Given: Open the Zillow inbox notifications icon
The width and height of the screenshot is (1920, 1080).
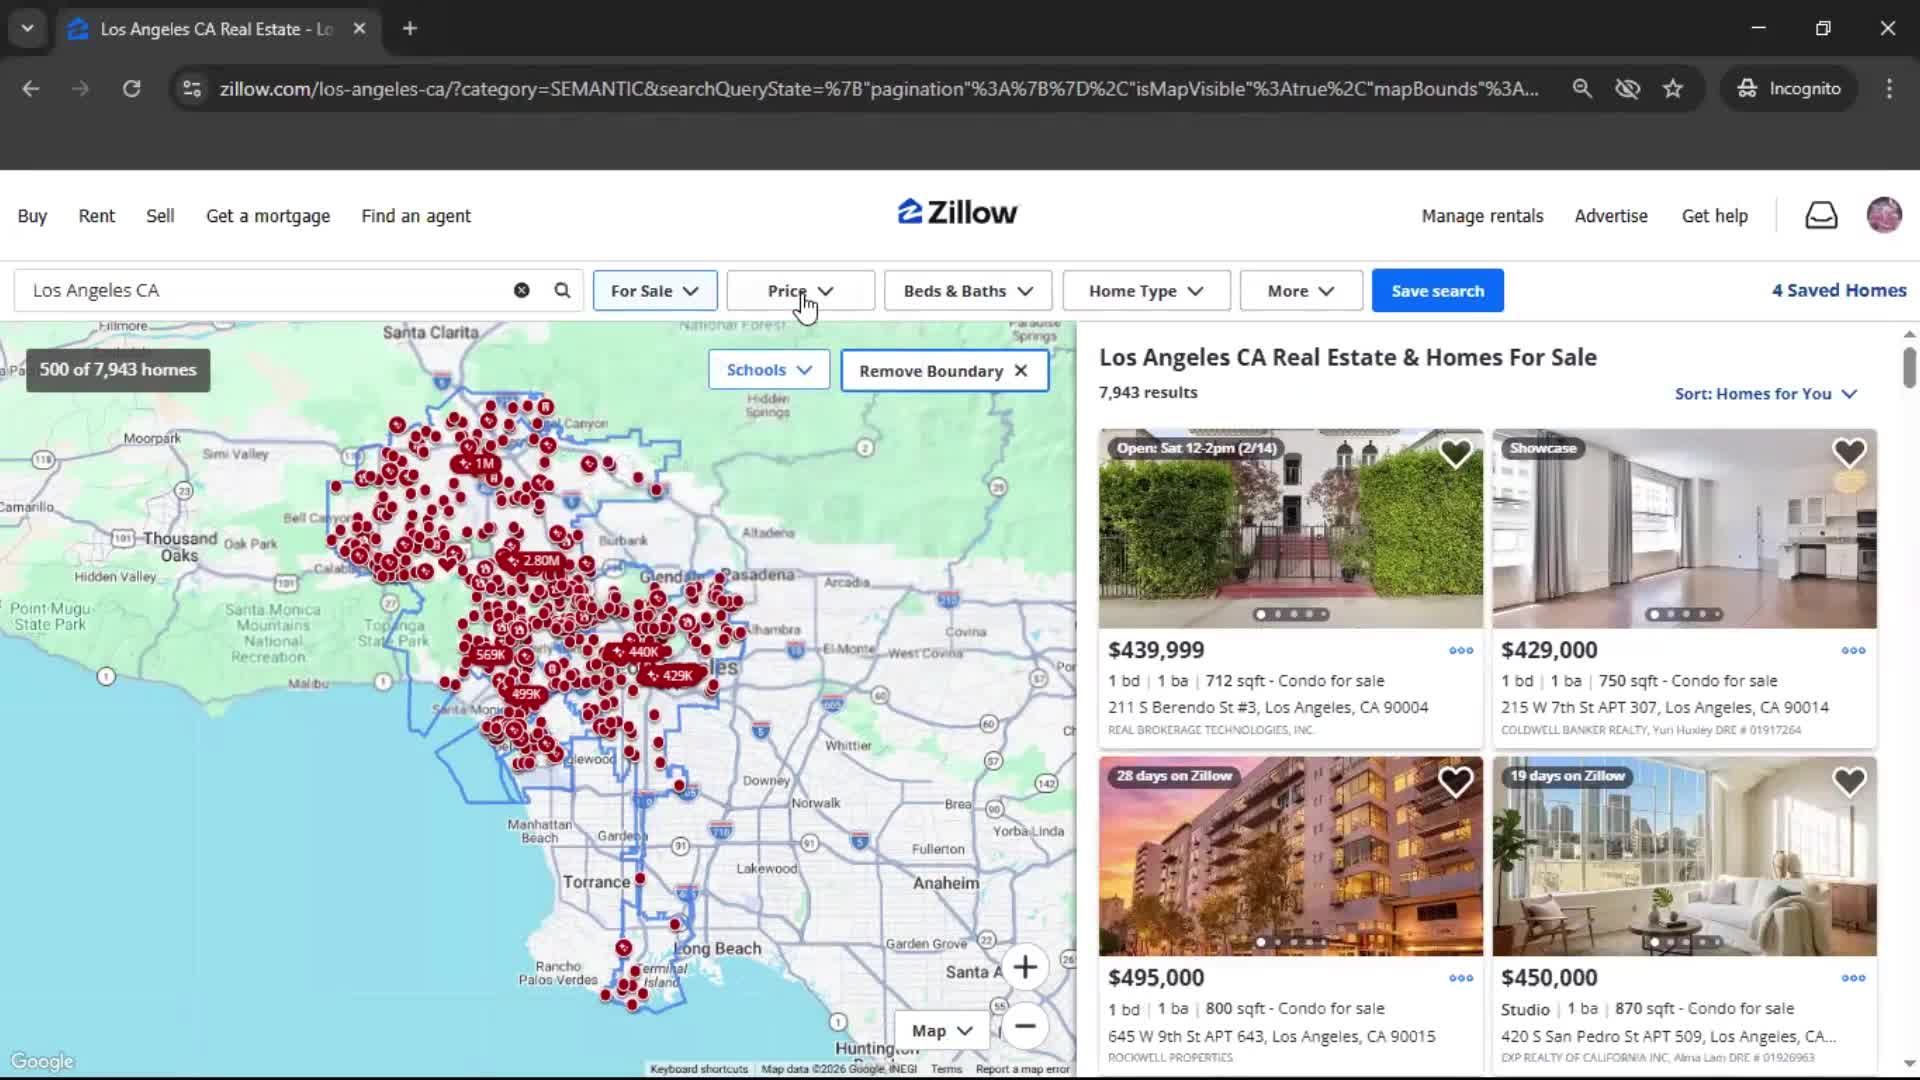Looking at the screenshot, I should (x=1821, y=215).
